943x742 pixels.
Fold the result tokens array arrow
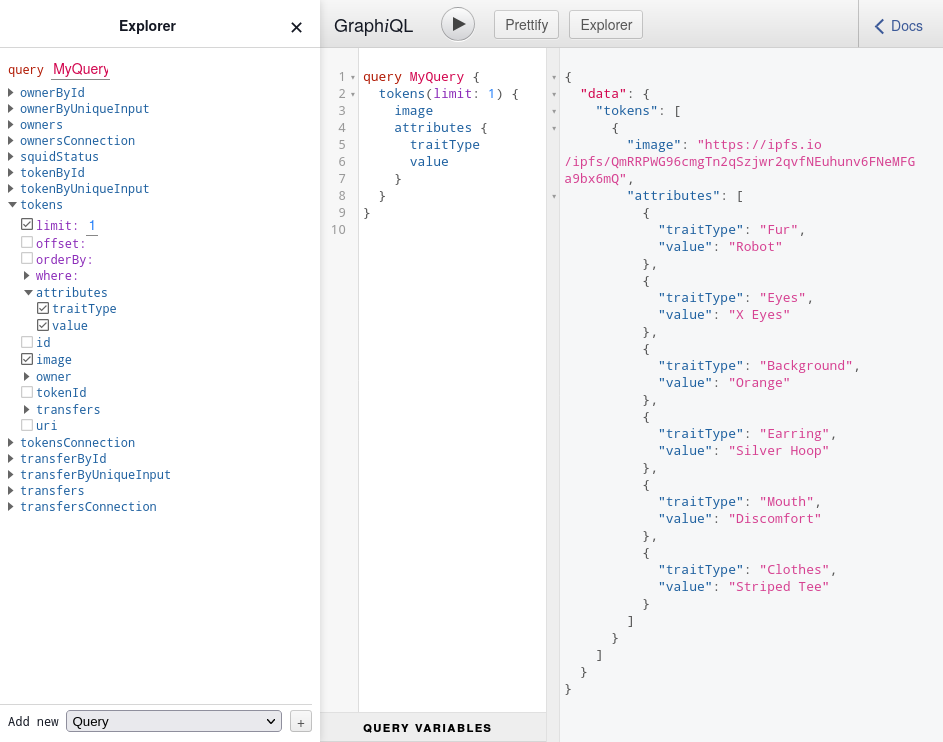554,111
